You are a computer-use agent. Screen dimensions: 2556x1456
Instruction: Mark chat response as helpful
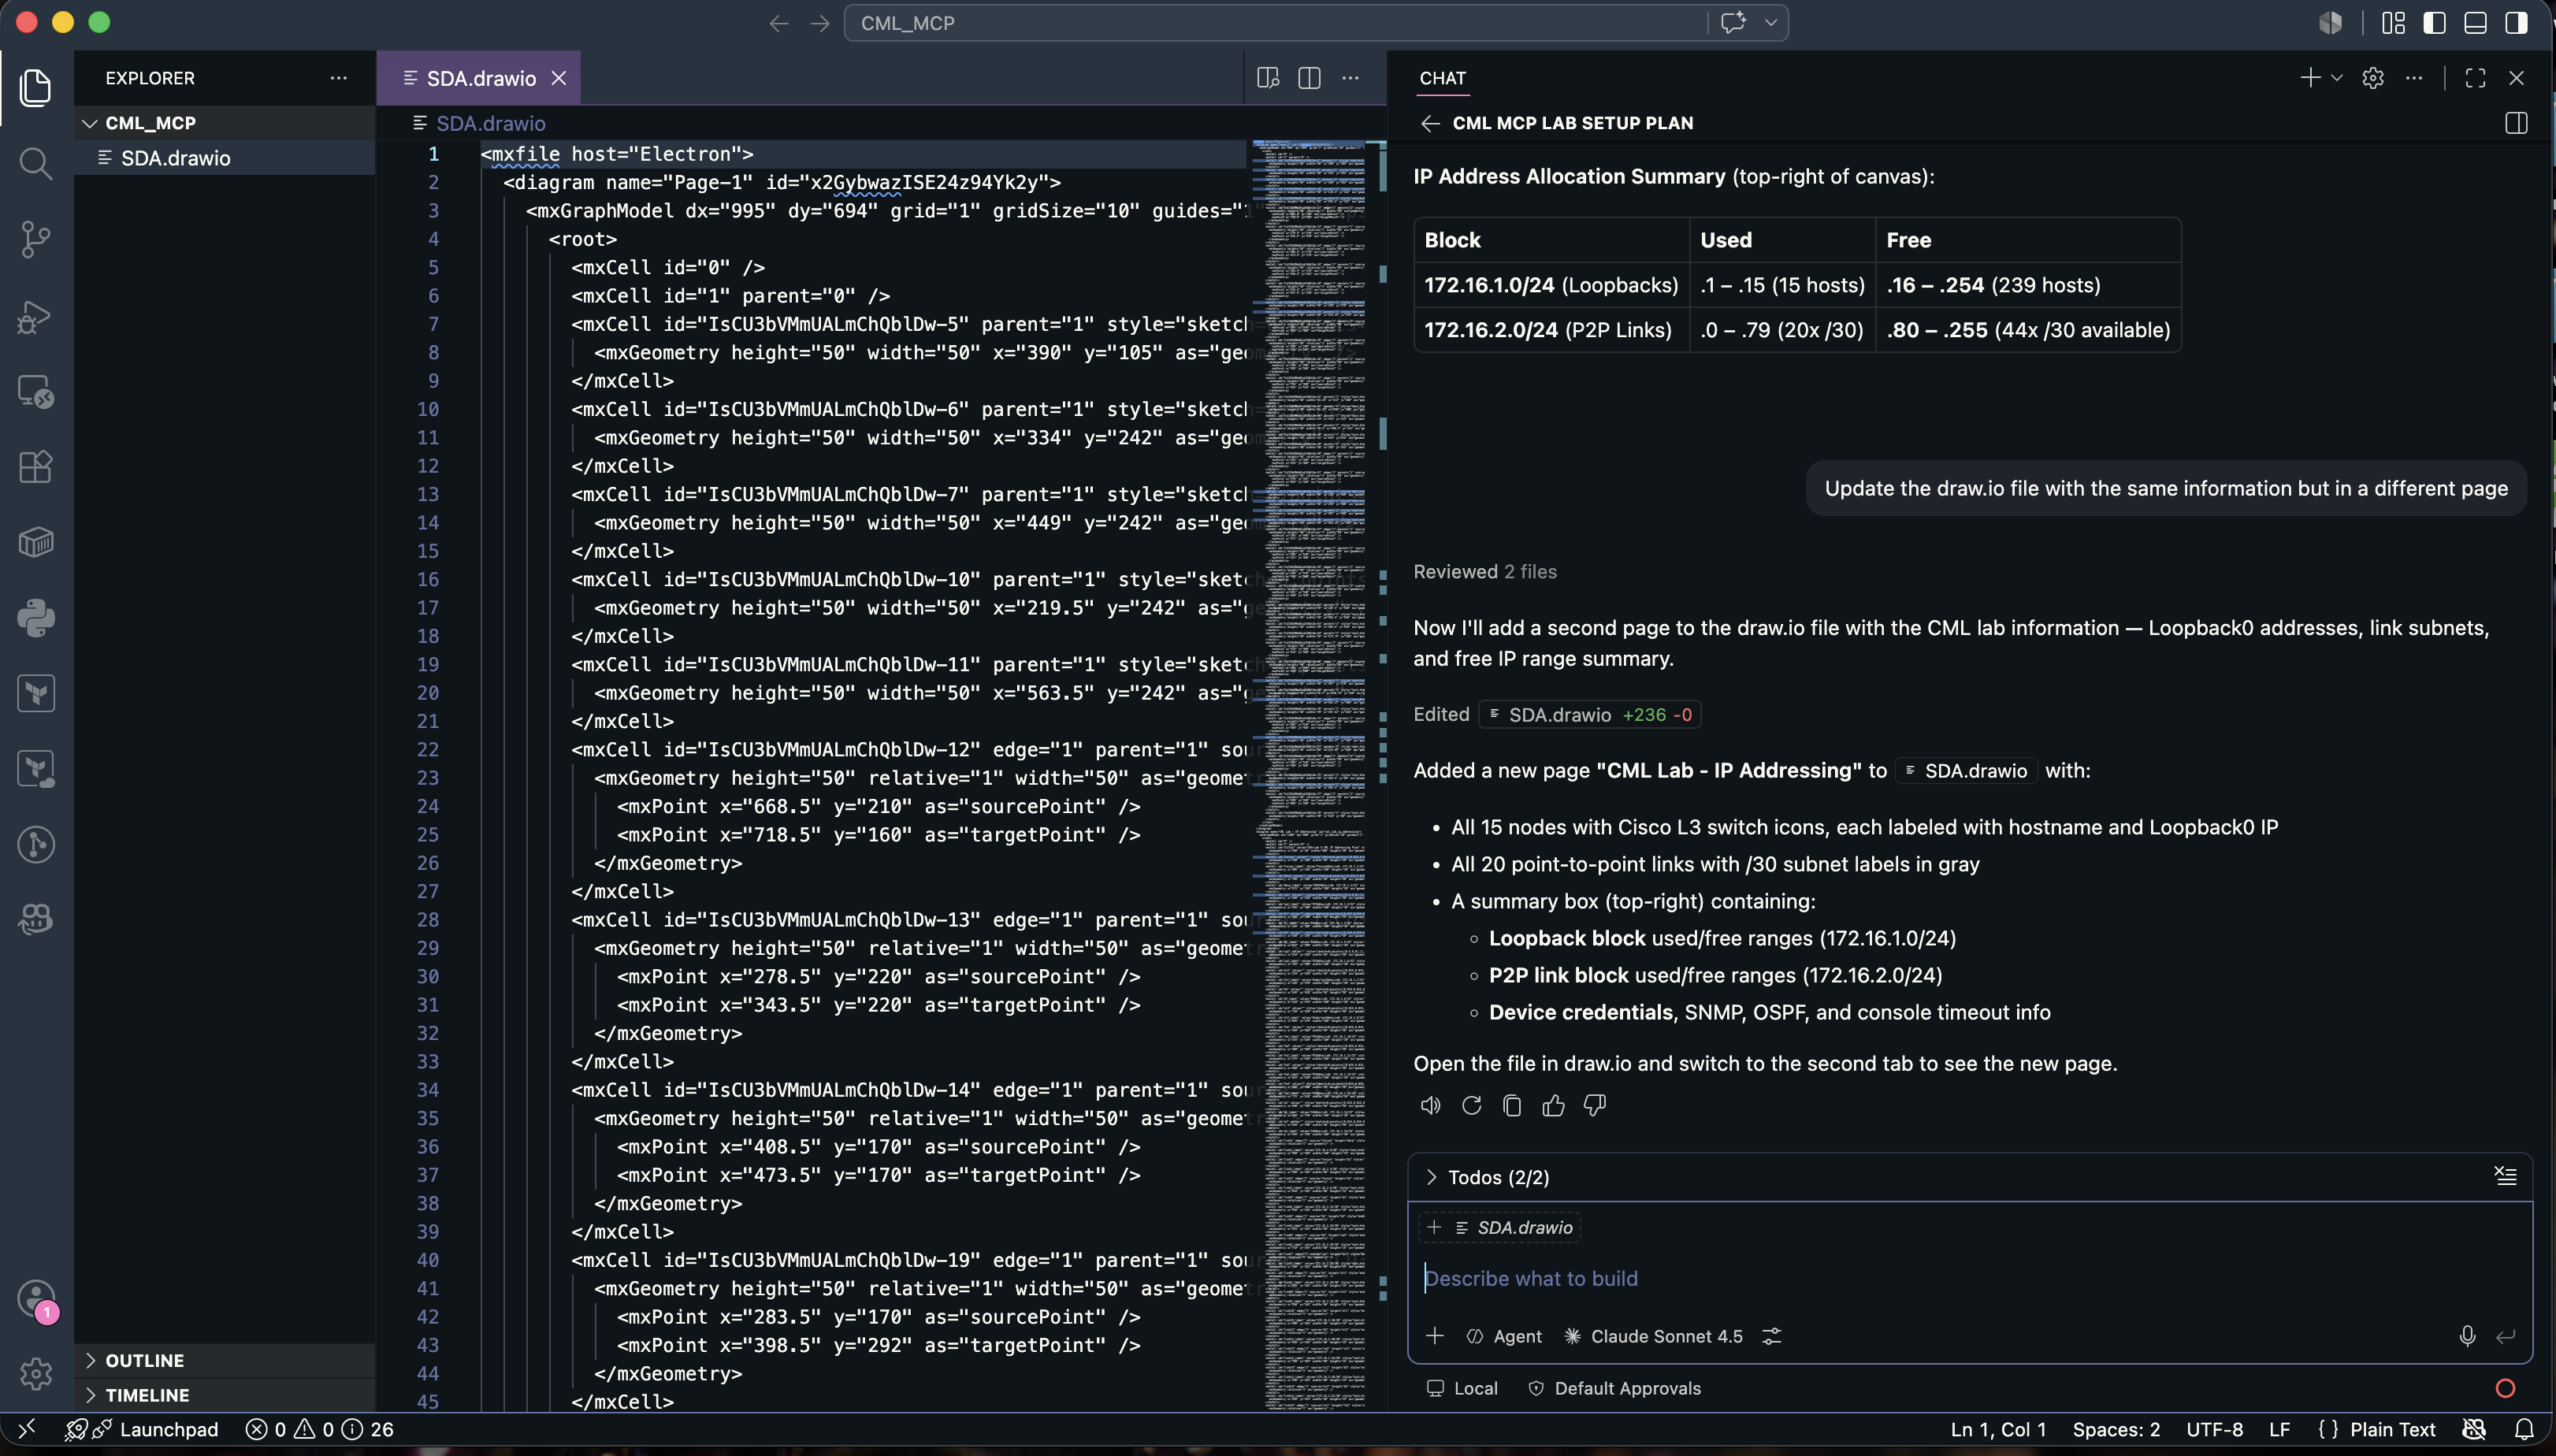point(1553,1105)
